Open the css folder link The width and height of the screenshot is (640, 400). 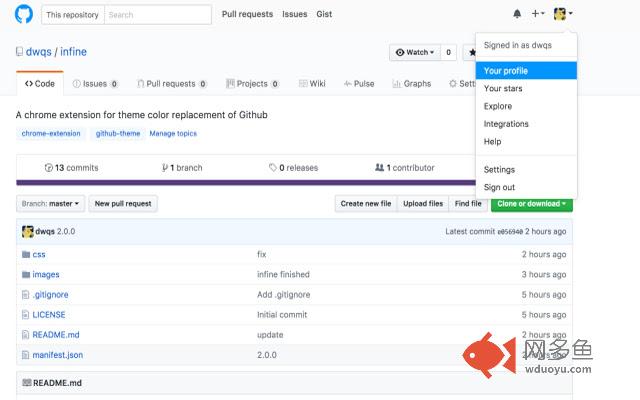[x=39, y=255]
